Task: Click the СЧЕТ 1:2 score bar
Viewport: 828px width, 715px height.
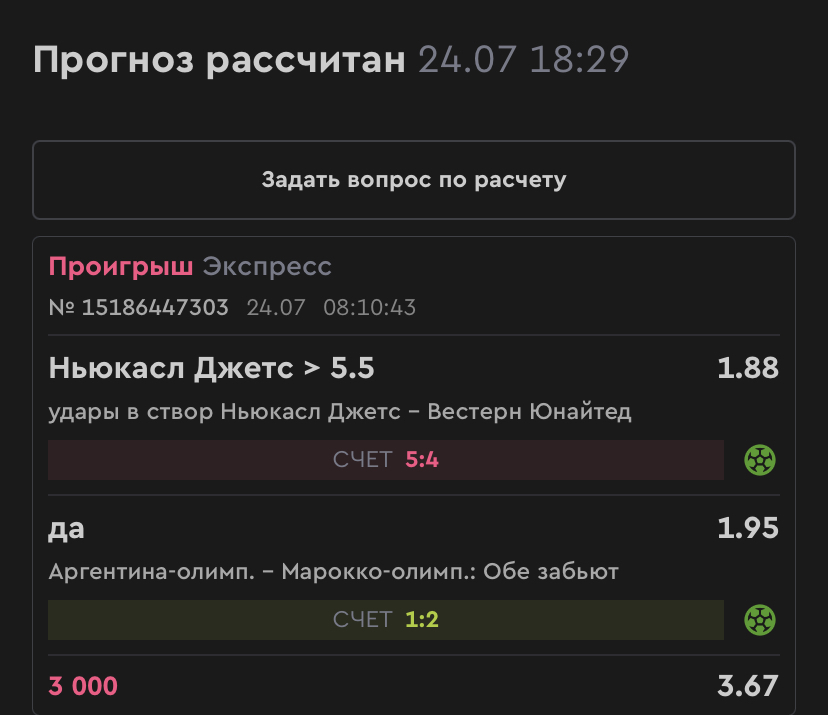Action: tap(386, 620)
